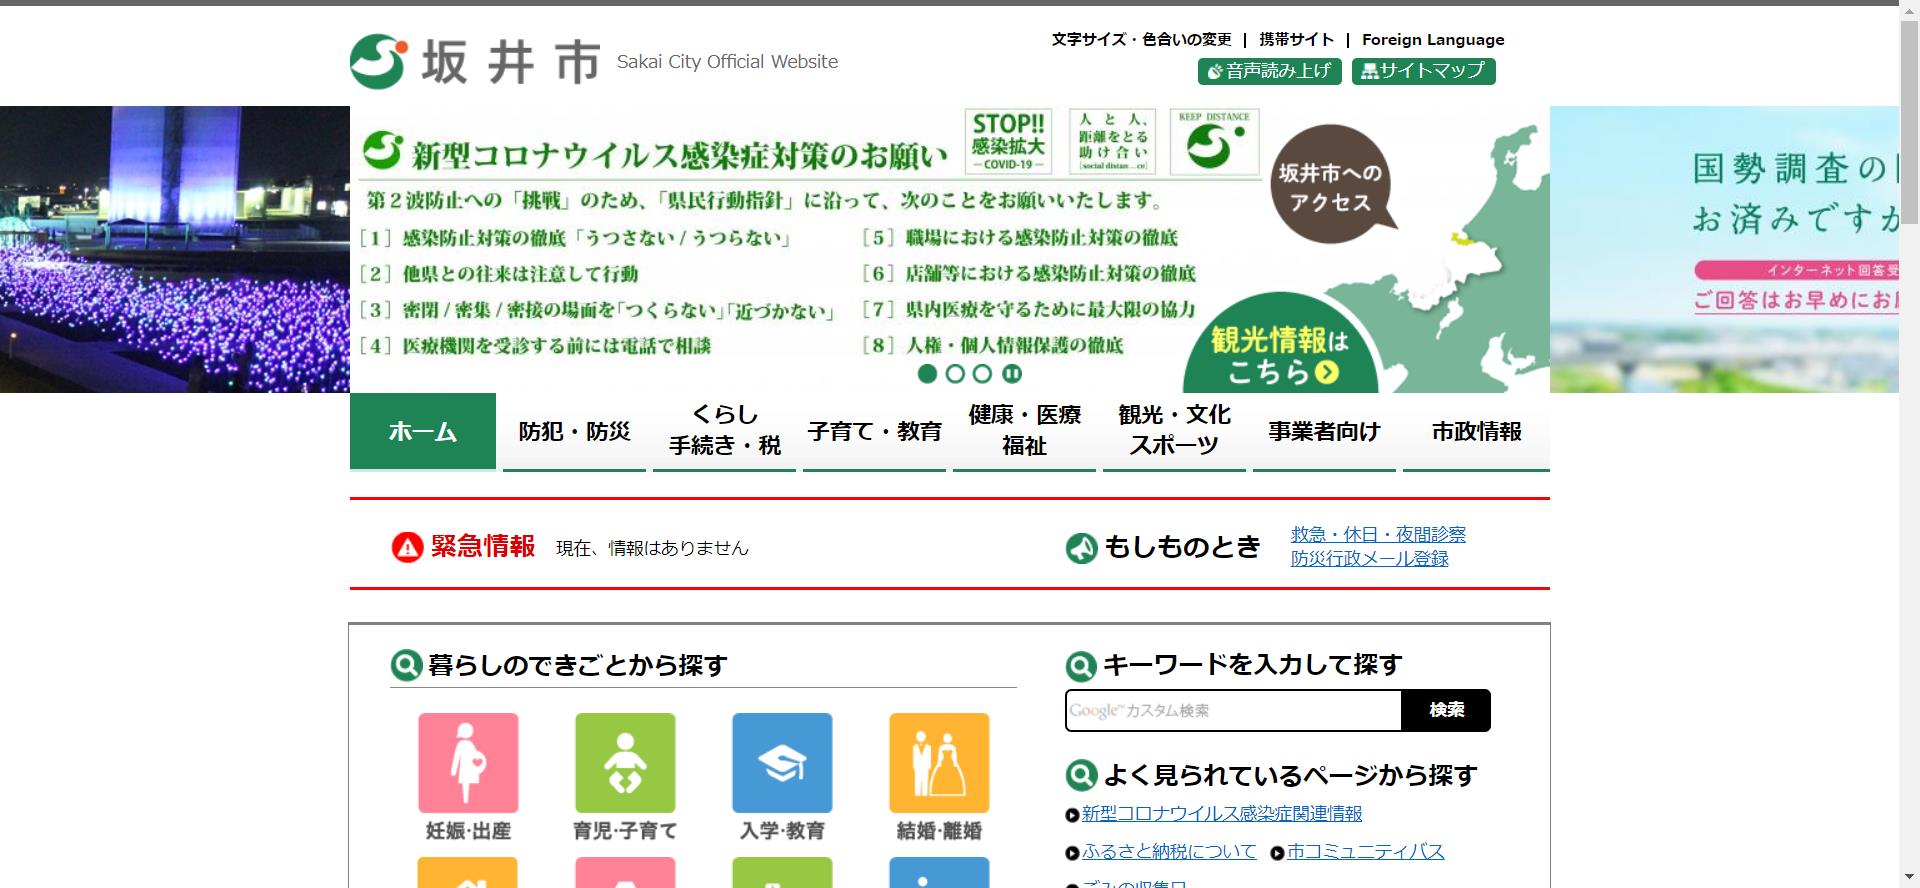Open 市コミュニティバス link
1920x888 pixels.
coord(1366,852)
